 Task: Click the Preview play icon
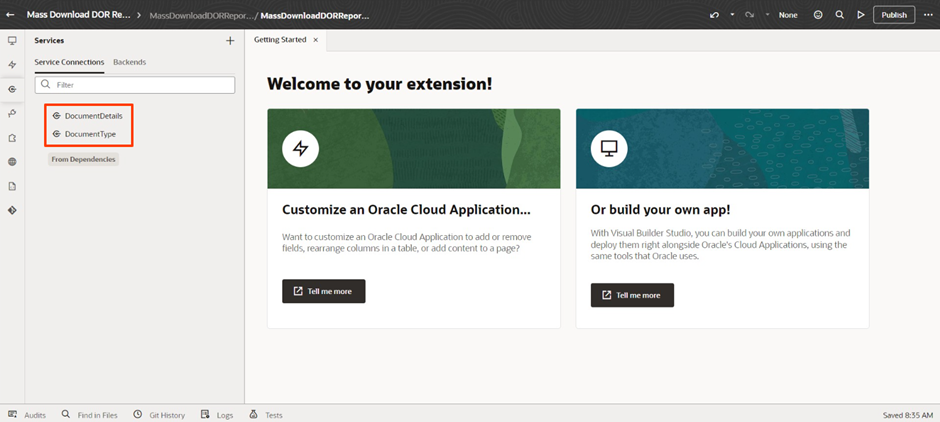(x=861, y=15)
